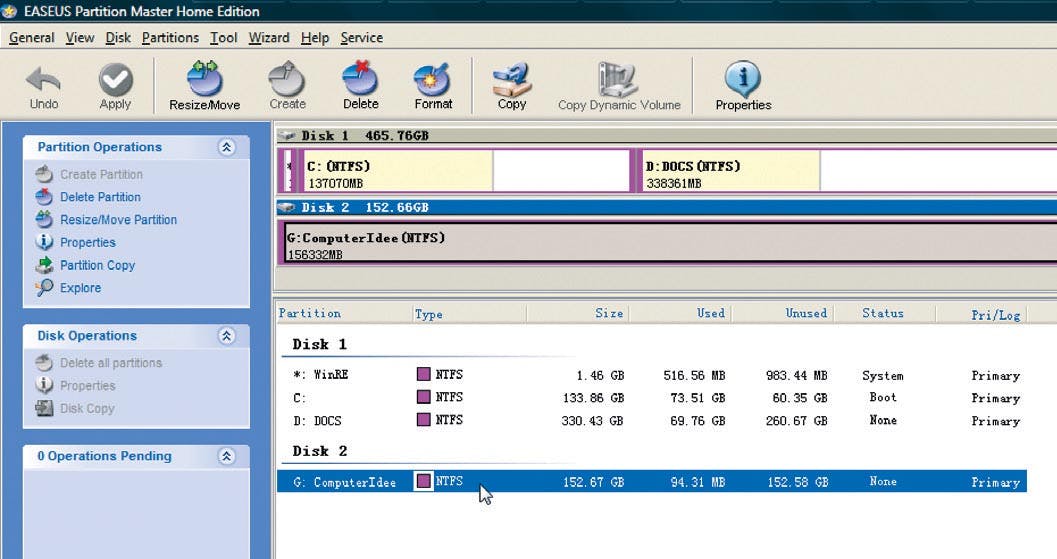
Task: Open Properties from the toolbar
Action: tap(743, 79)
